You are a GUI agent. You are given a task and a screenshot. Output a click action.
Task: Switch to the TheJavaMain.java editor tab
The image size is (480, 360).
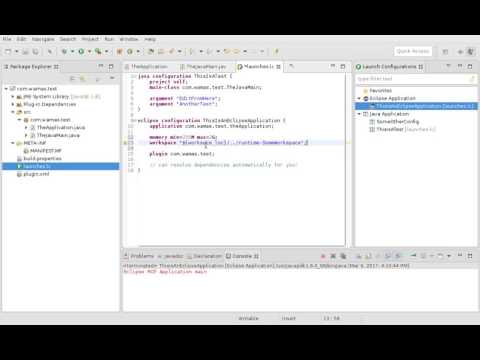[203, 67]
